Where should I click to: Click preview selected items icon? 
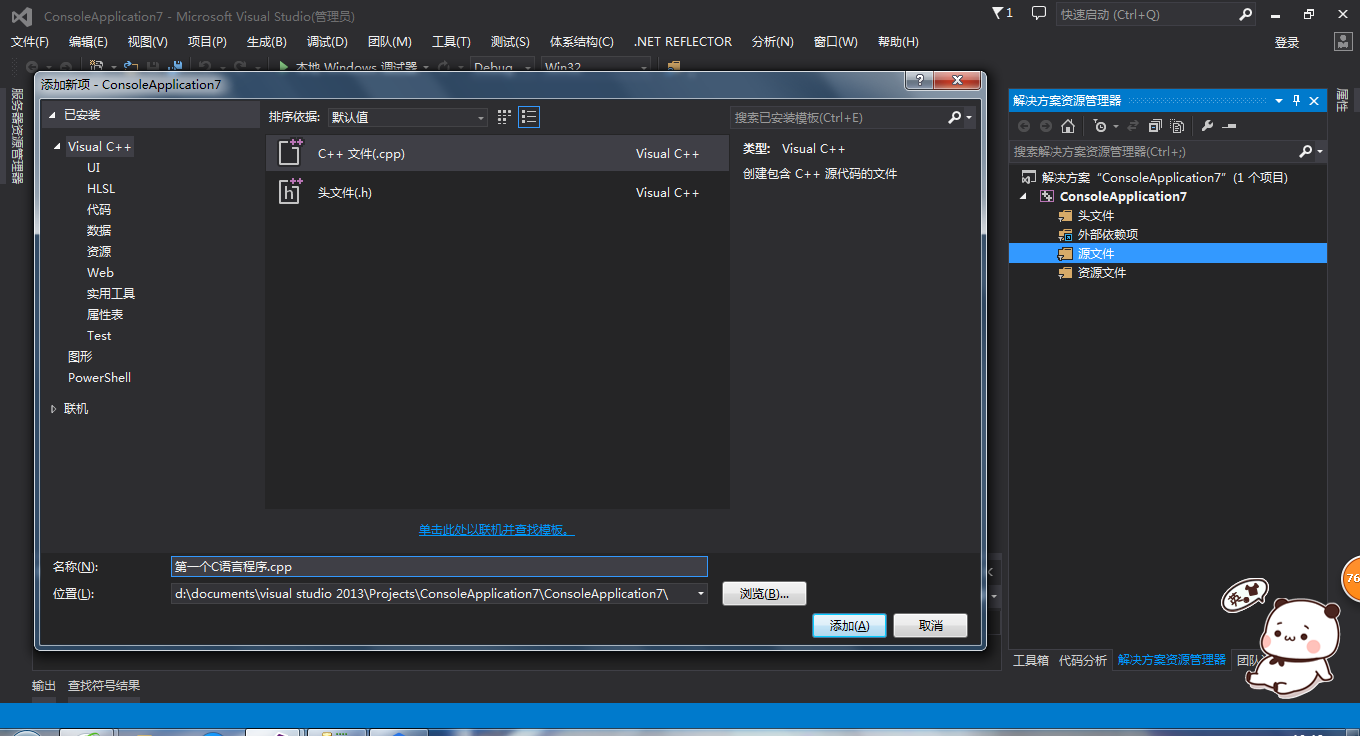coord(1229,126)
